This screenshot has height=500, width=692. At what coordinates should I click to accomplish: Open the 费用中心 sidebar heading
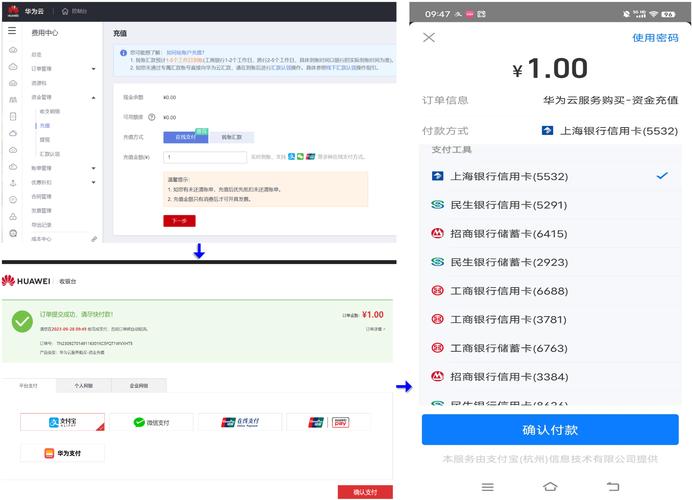point(45,32)
